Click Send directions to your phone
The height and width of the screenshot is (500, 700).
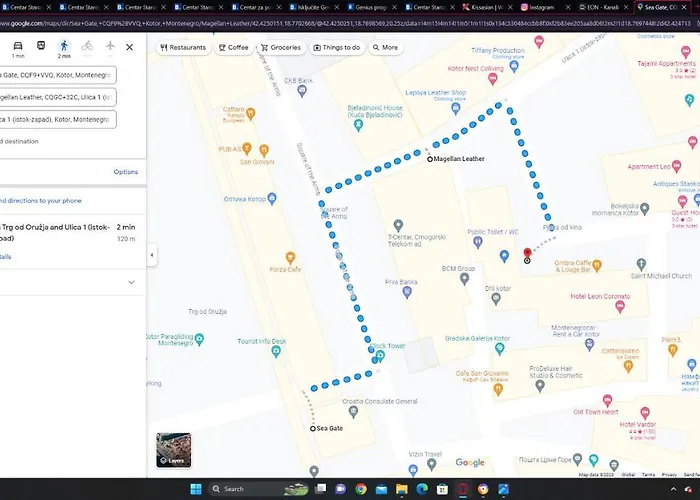click(x=41, y=201)
